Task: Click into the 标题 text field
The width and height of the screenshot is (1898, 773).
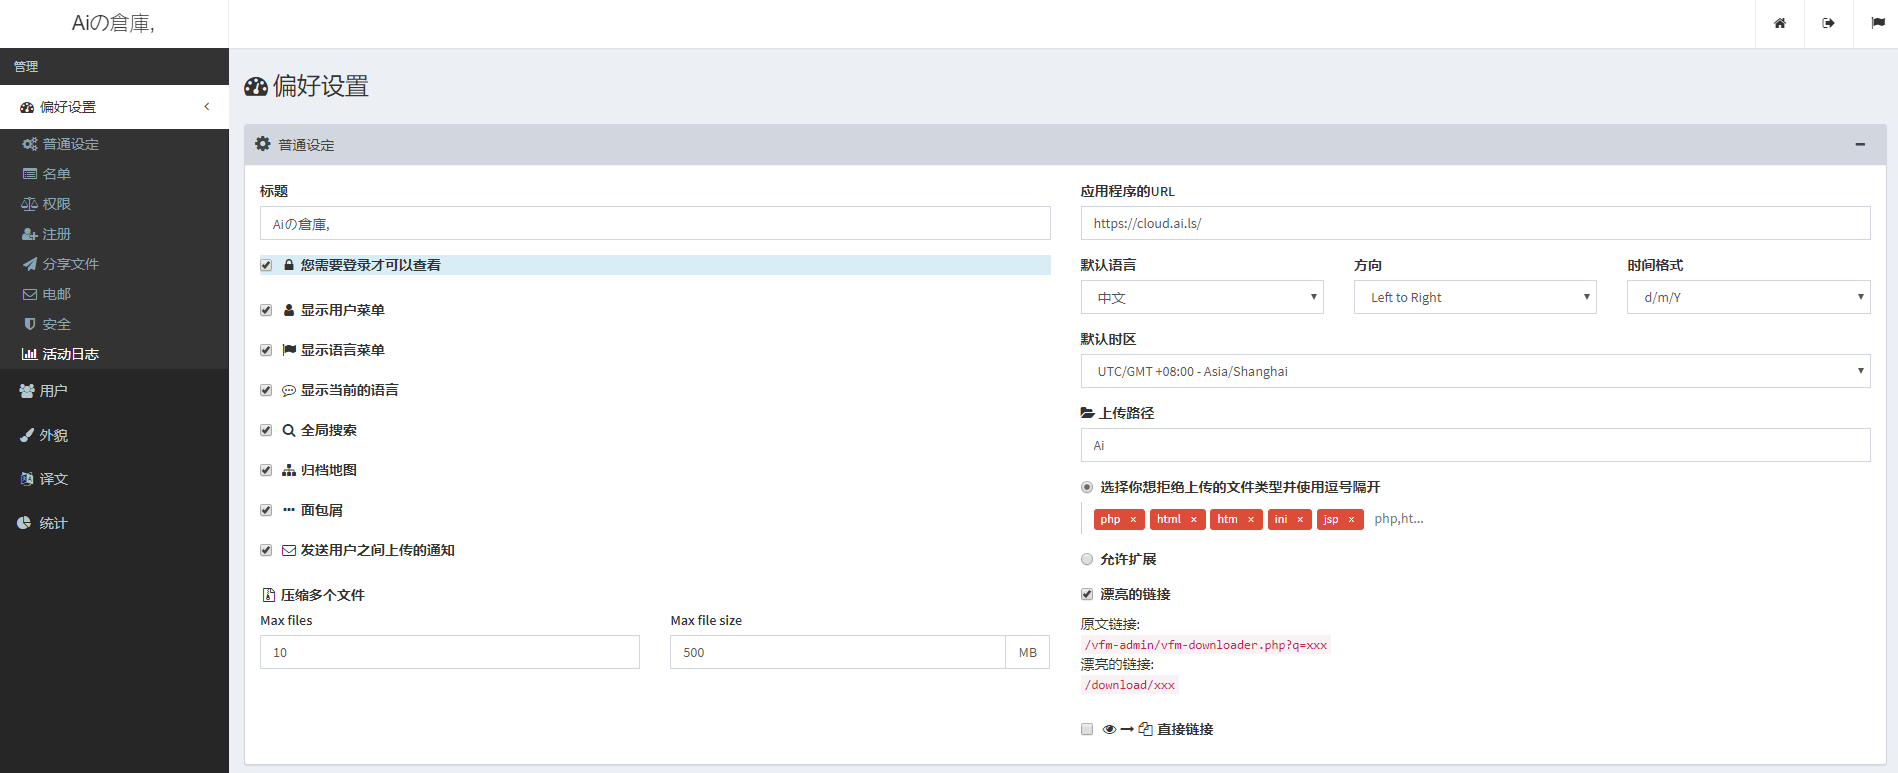Action: pyautogui.click(x=655, y=223)
